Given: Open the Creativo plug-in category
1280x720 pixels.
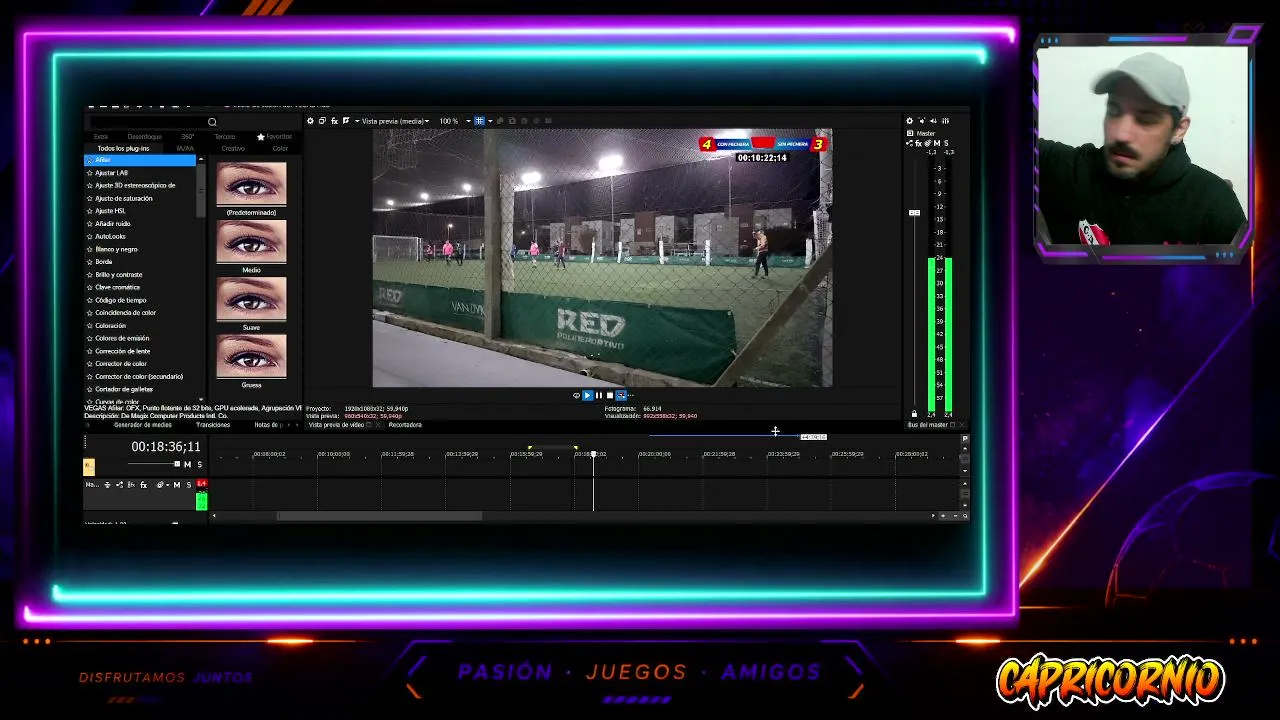Looking at the screenshot, I should [x=233, y=148].
